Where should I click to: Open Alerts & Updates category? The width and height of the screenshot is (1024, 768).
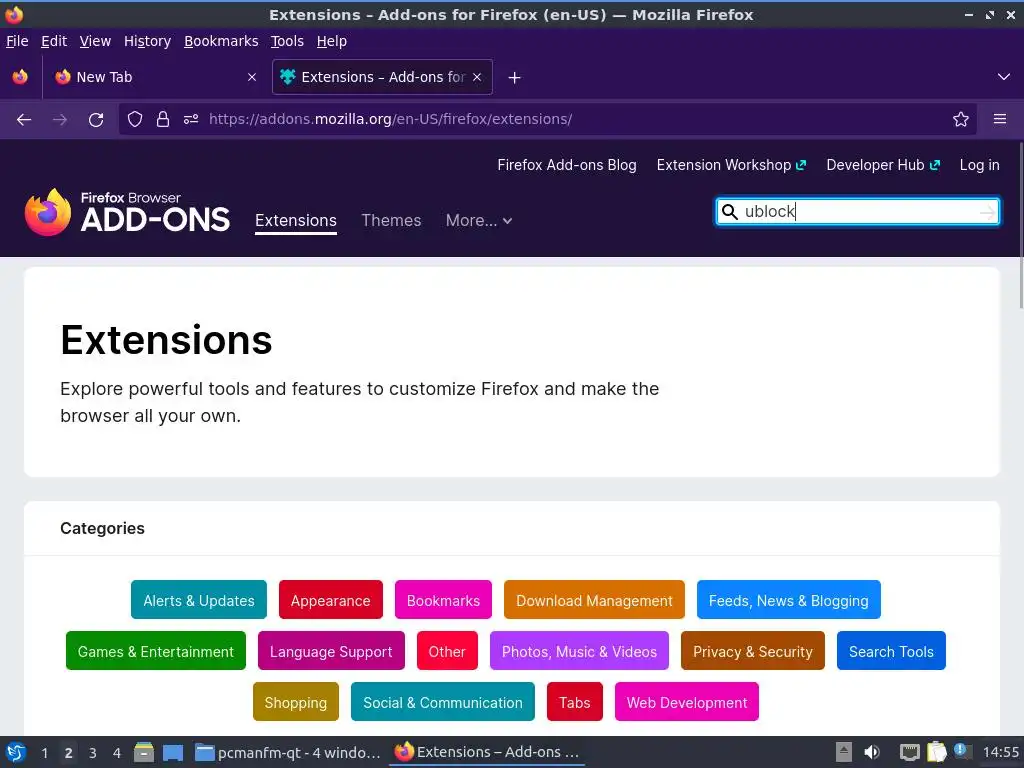[199, 600]
